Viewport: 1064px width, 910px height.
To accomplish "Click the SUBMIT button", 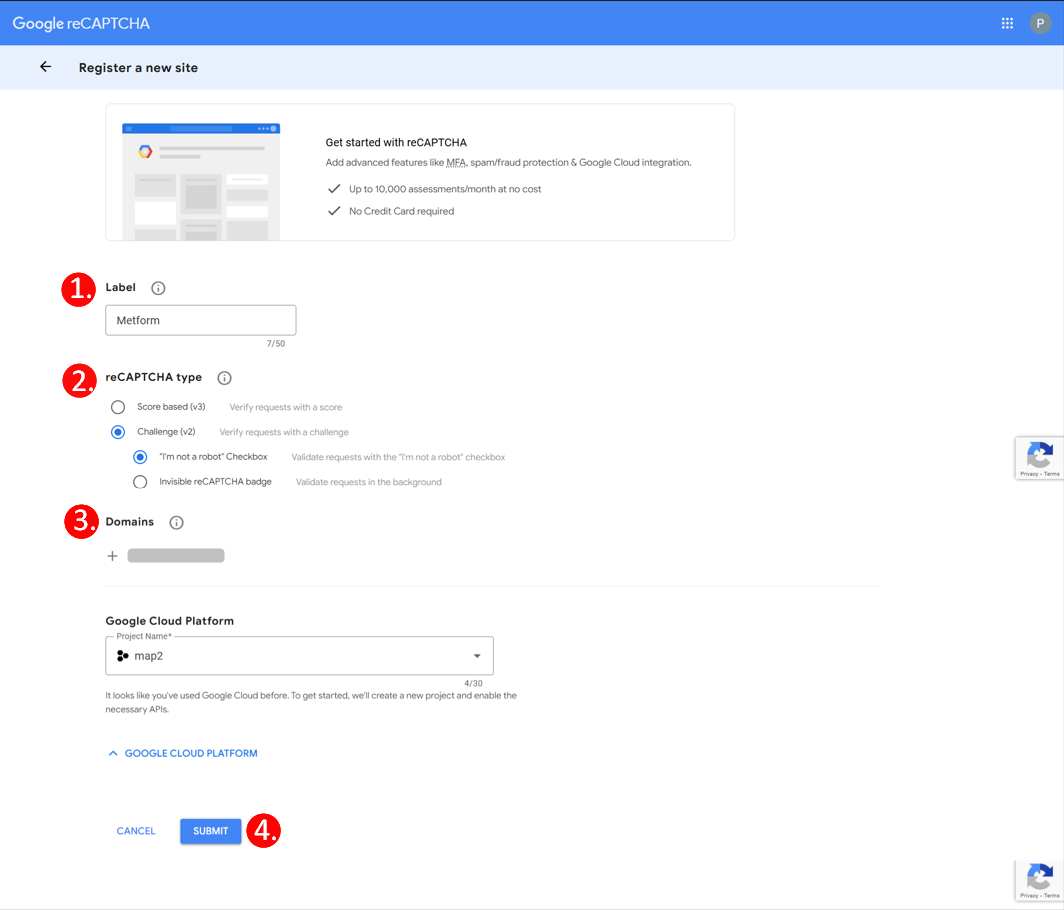I will 210,831.
